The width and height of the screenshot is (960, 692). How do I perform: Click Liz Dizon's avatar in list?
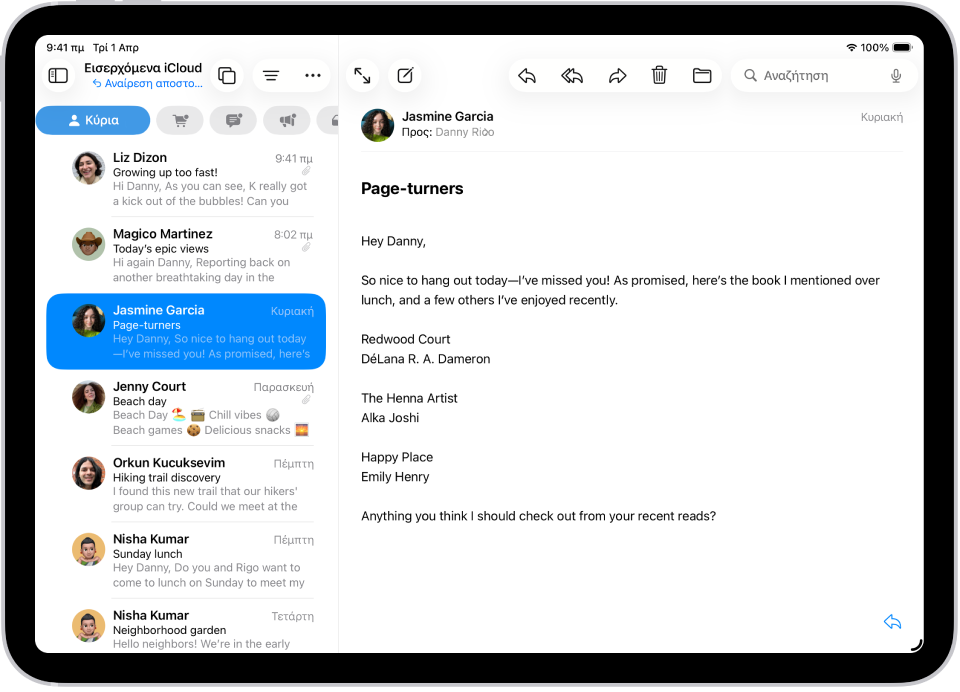(x=89, y=168)
